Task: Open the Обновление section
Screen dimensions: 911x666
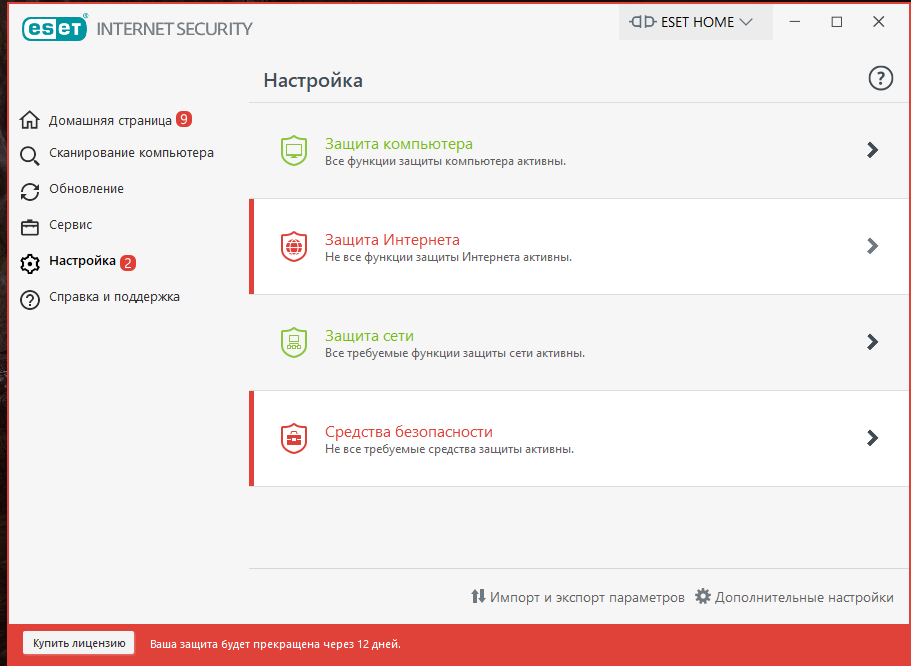Action: tap(87, 189)
